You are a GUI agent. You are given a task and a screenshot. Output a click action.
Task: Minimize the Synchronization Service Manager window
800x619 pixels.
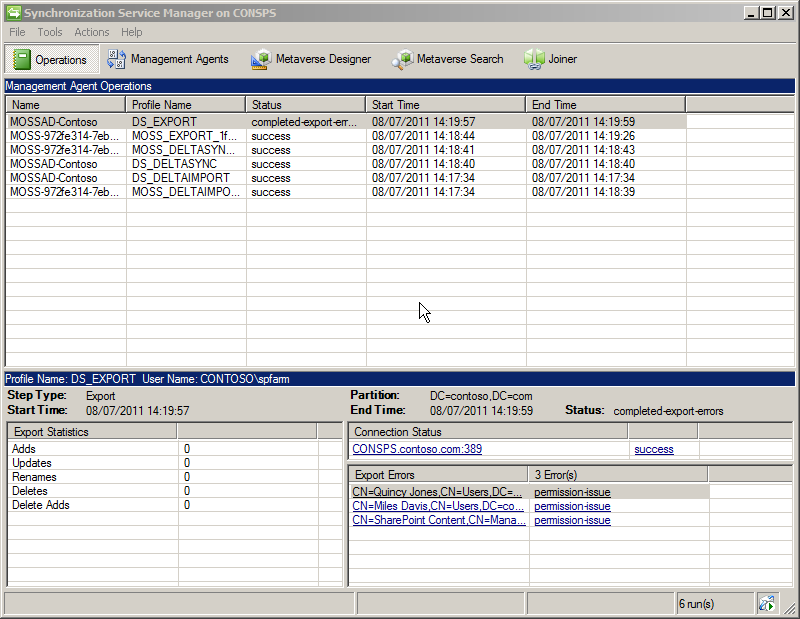[x=751, y=13]
